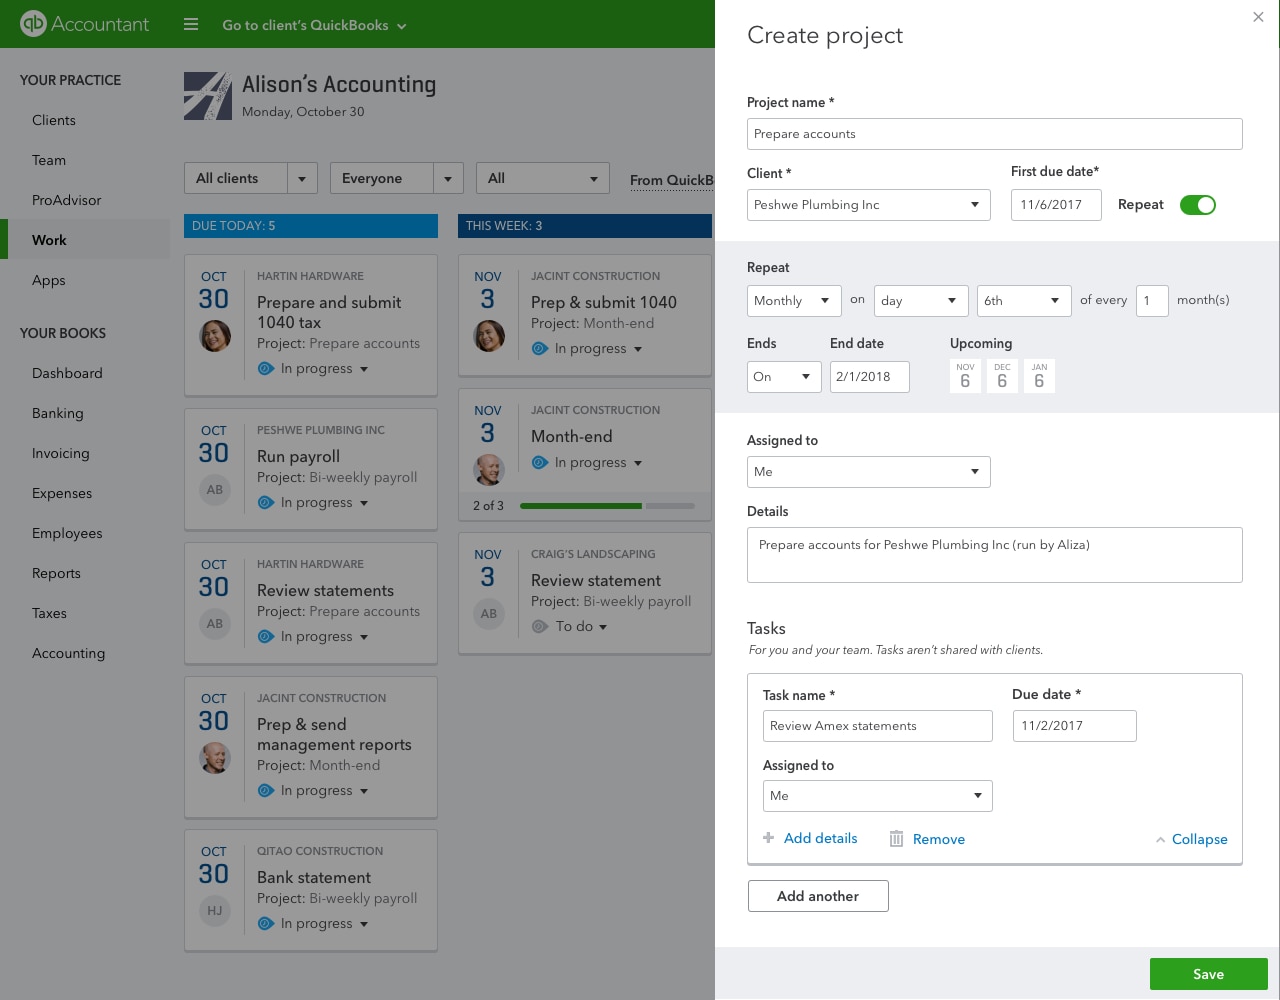Open Banking in sidebar
The height and width of the screenshot is (1000, 1280).
click(58, 413)
